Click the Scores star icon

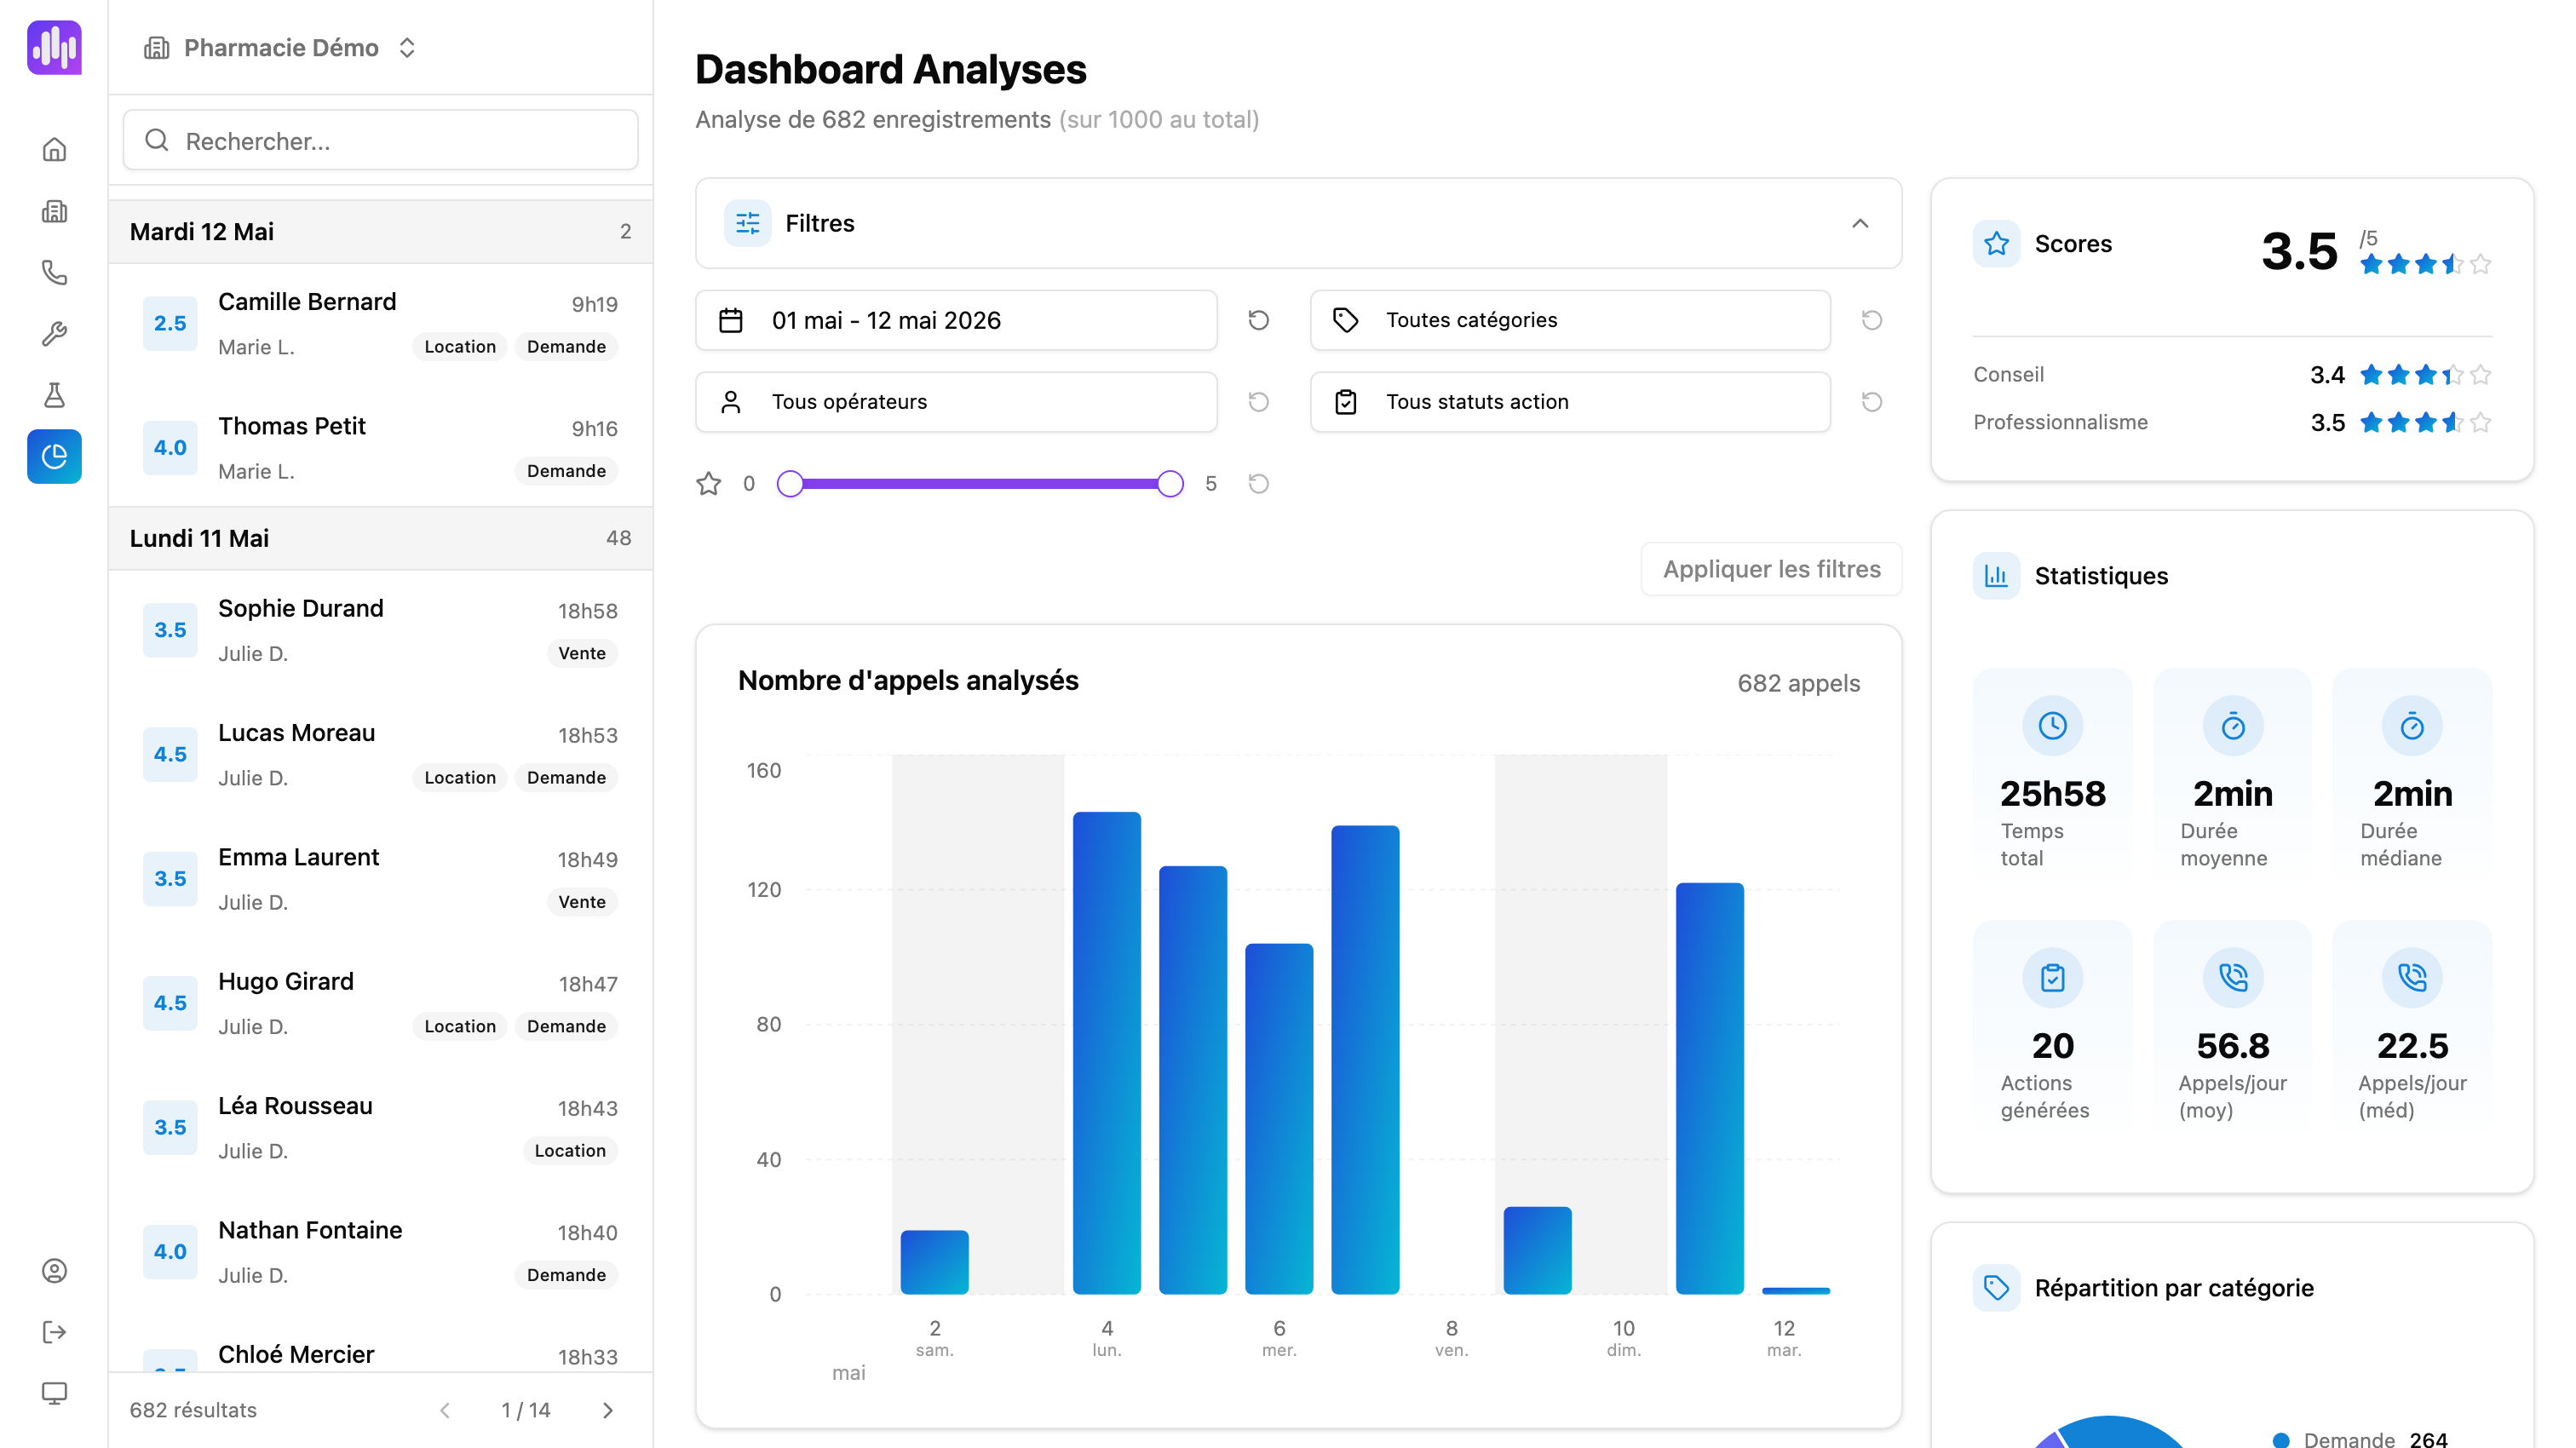pyautogui.click(x=1996, y=244)
